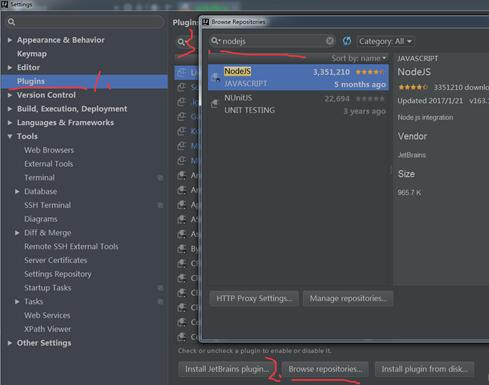Click the Settings sidebar search field

pyautogui.click(x=85, y=22)
